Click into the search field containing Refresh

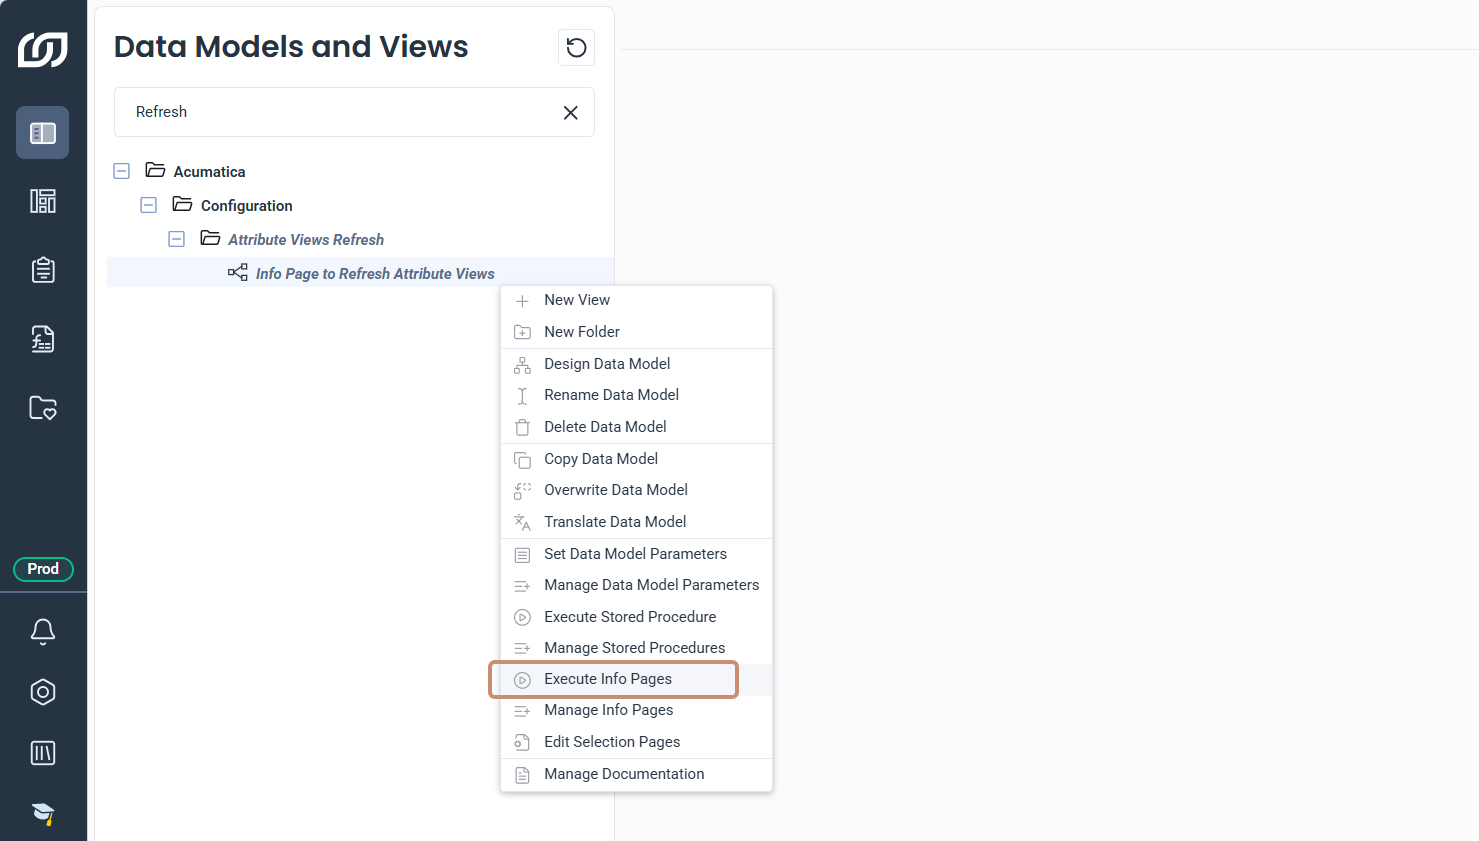[x=354, y=112]
